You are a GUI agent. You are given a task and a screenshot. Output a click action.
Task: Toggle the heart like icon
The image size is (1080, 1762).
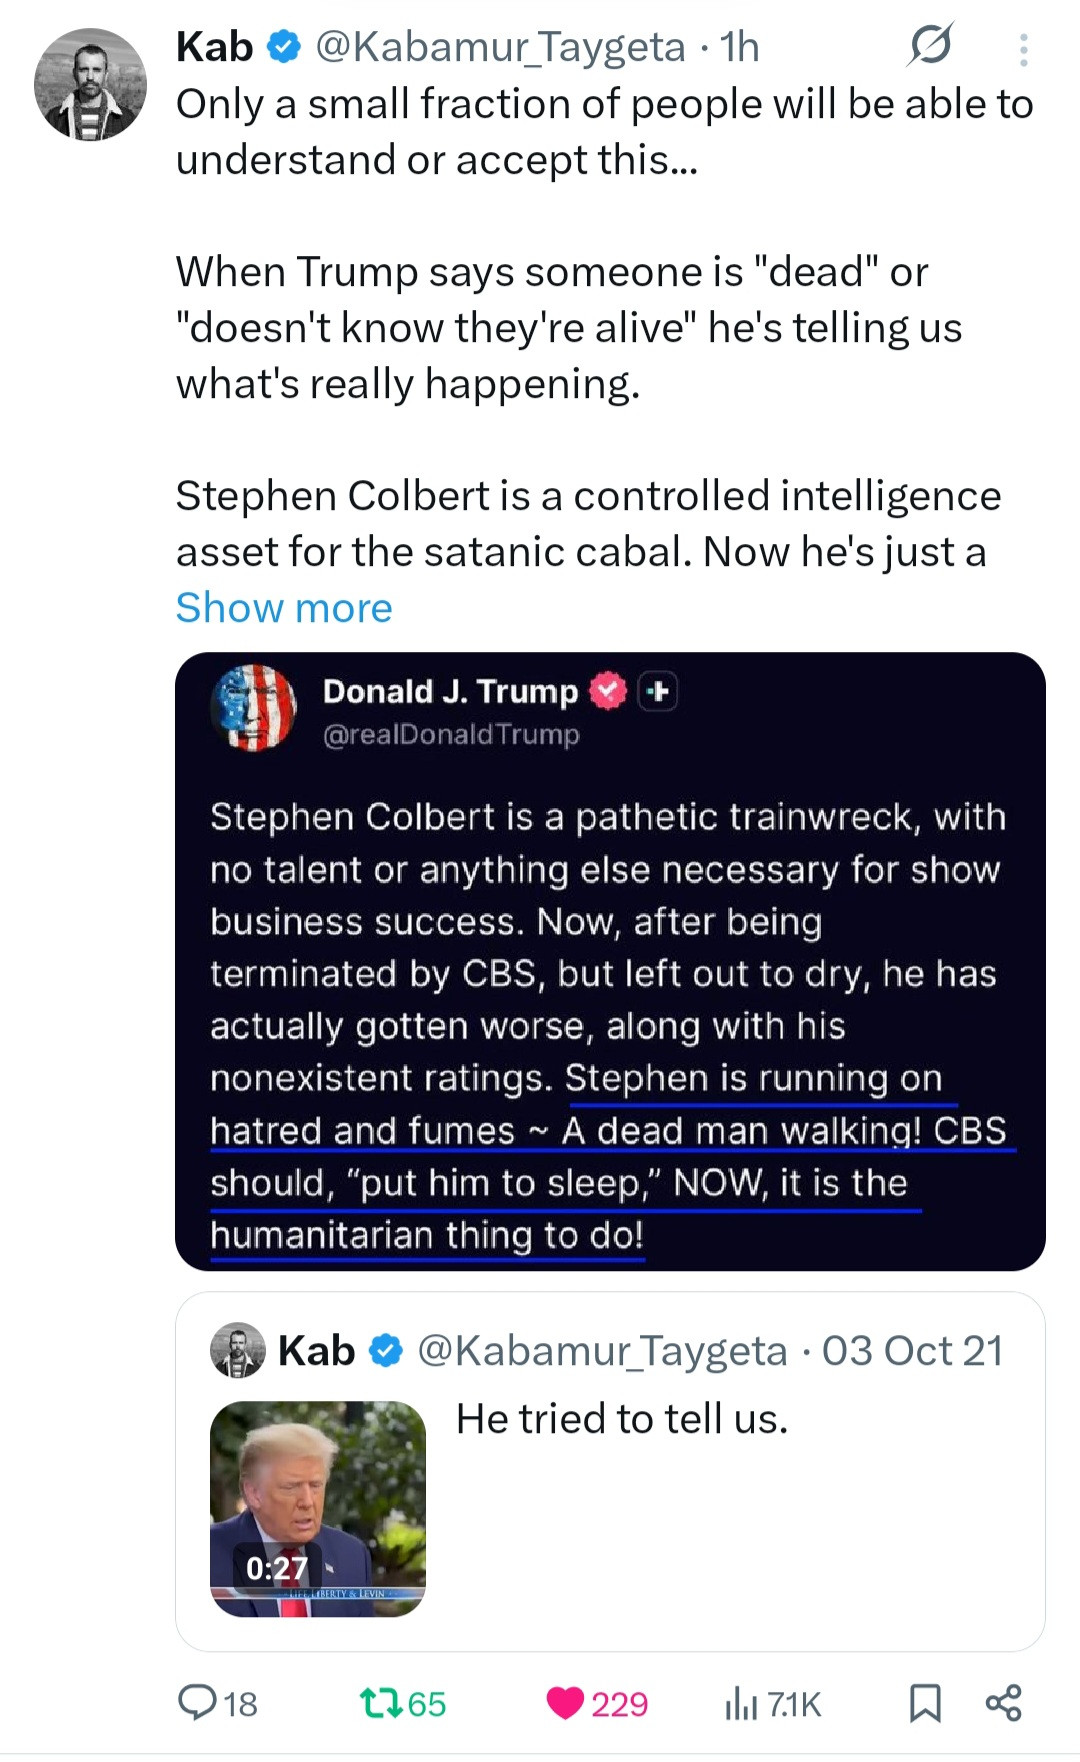(x=566, y=1702)
